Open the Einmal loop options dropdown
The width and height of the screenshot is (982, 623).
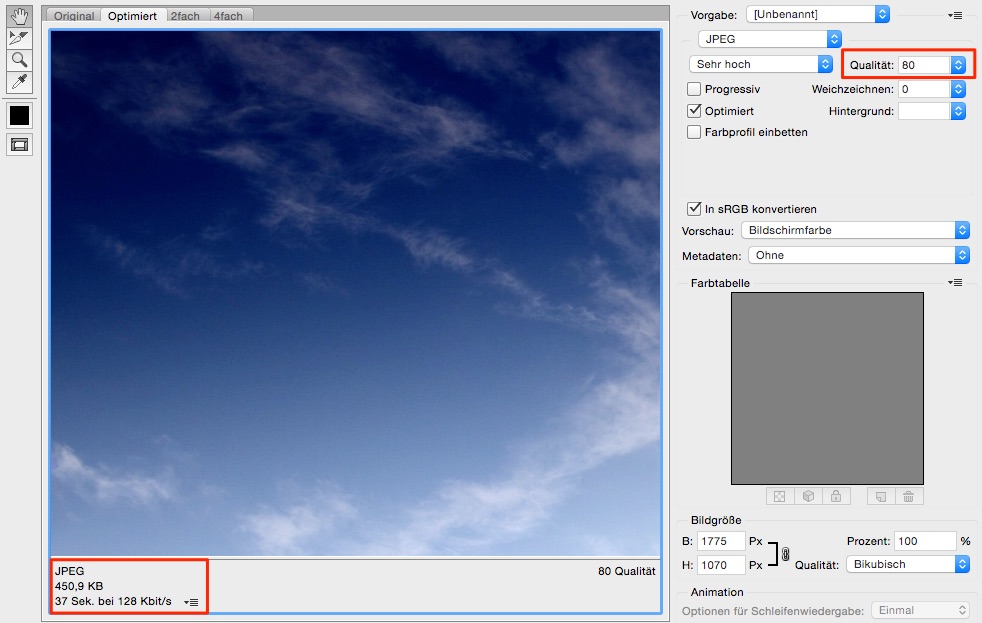click(x=921, y=610)
